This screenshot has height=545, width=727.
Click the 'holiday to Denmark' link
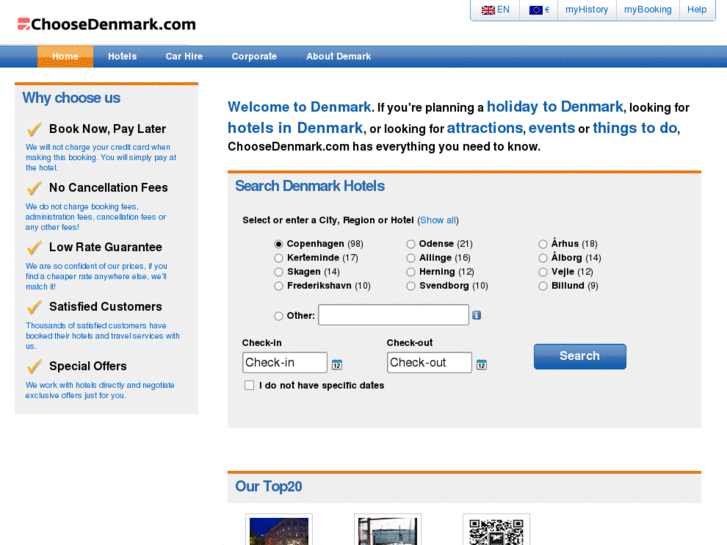(555, 107)
